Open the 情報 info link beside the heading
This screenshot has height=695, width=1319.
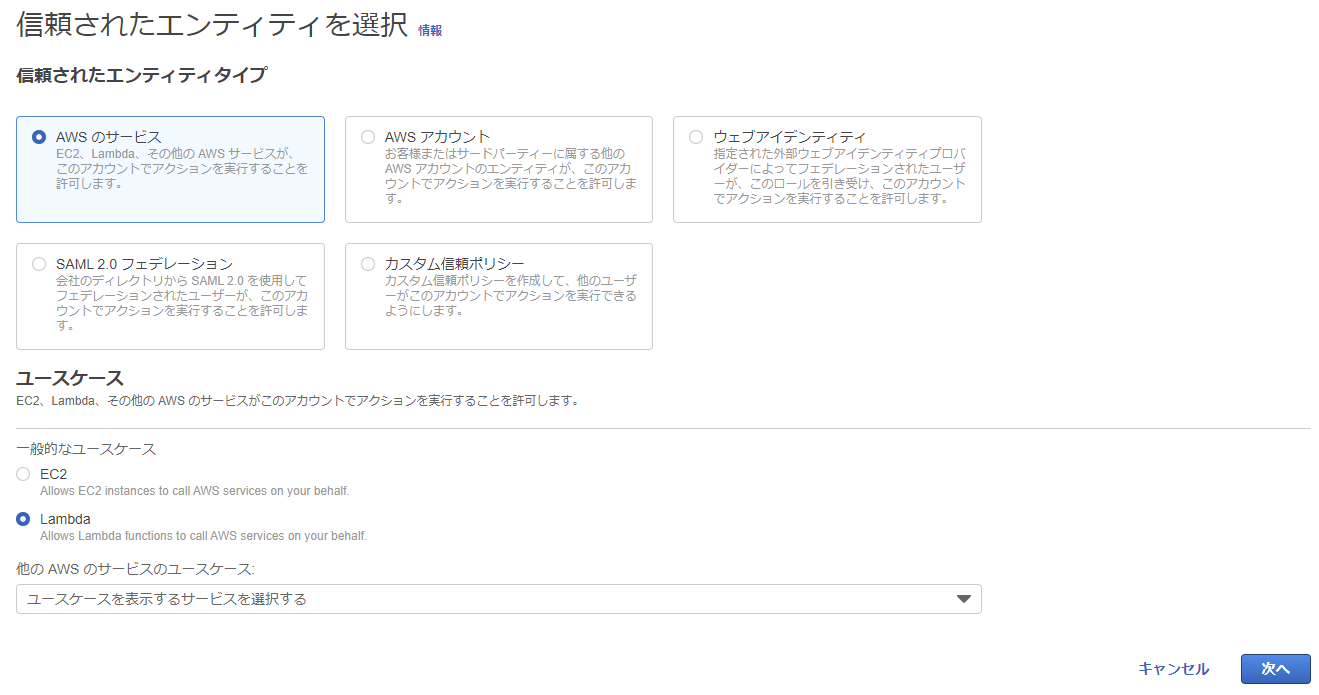click(x=430, y=30)
